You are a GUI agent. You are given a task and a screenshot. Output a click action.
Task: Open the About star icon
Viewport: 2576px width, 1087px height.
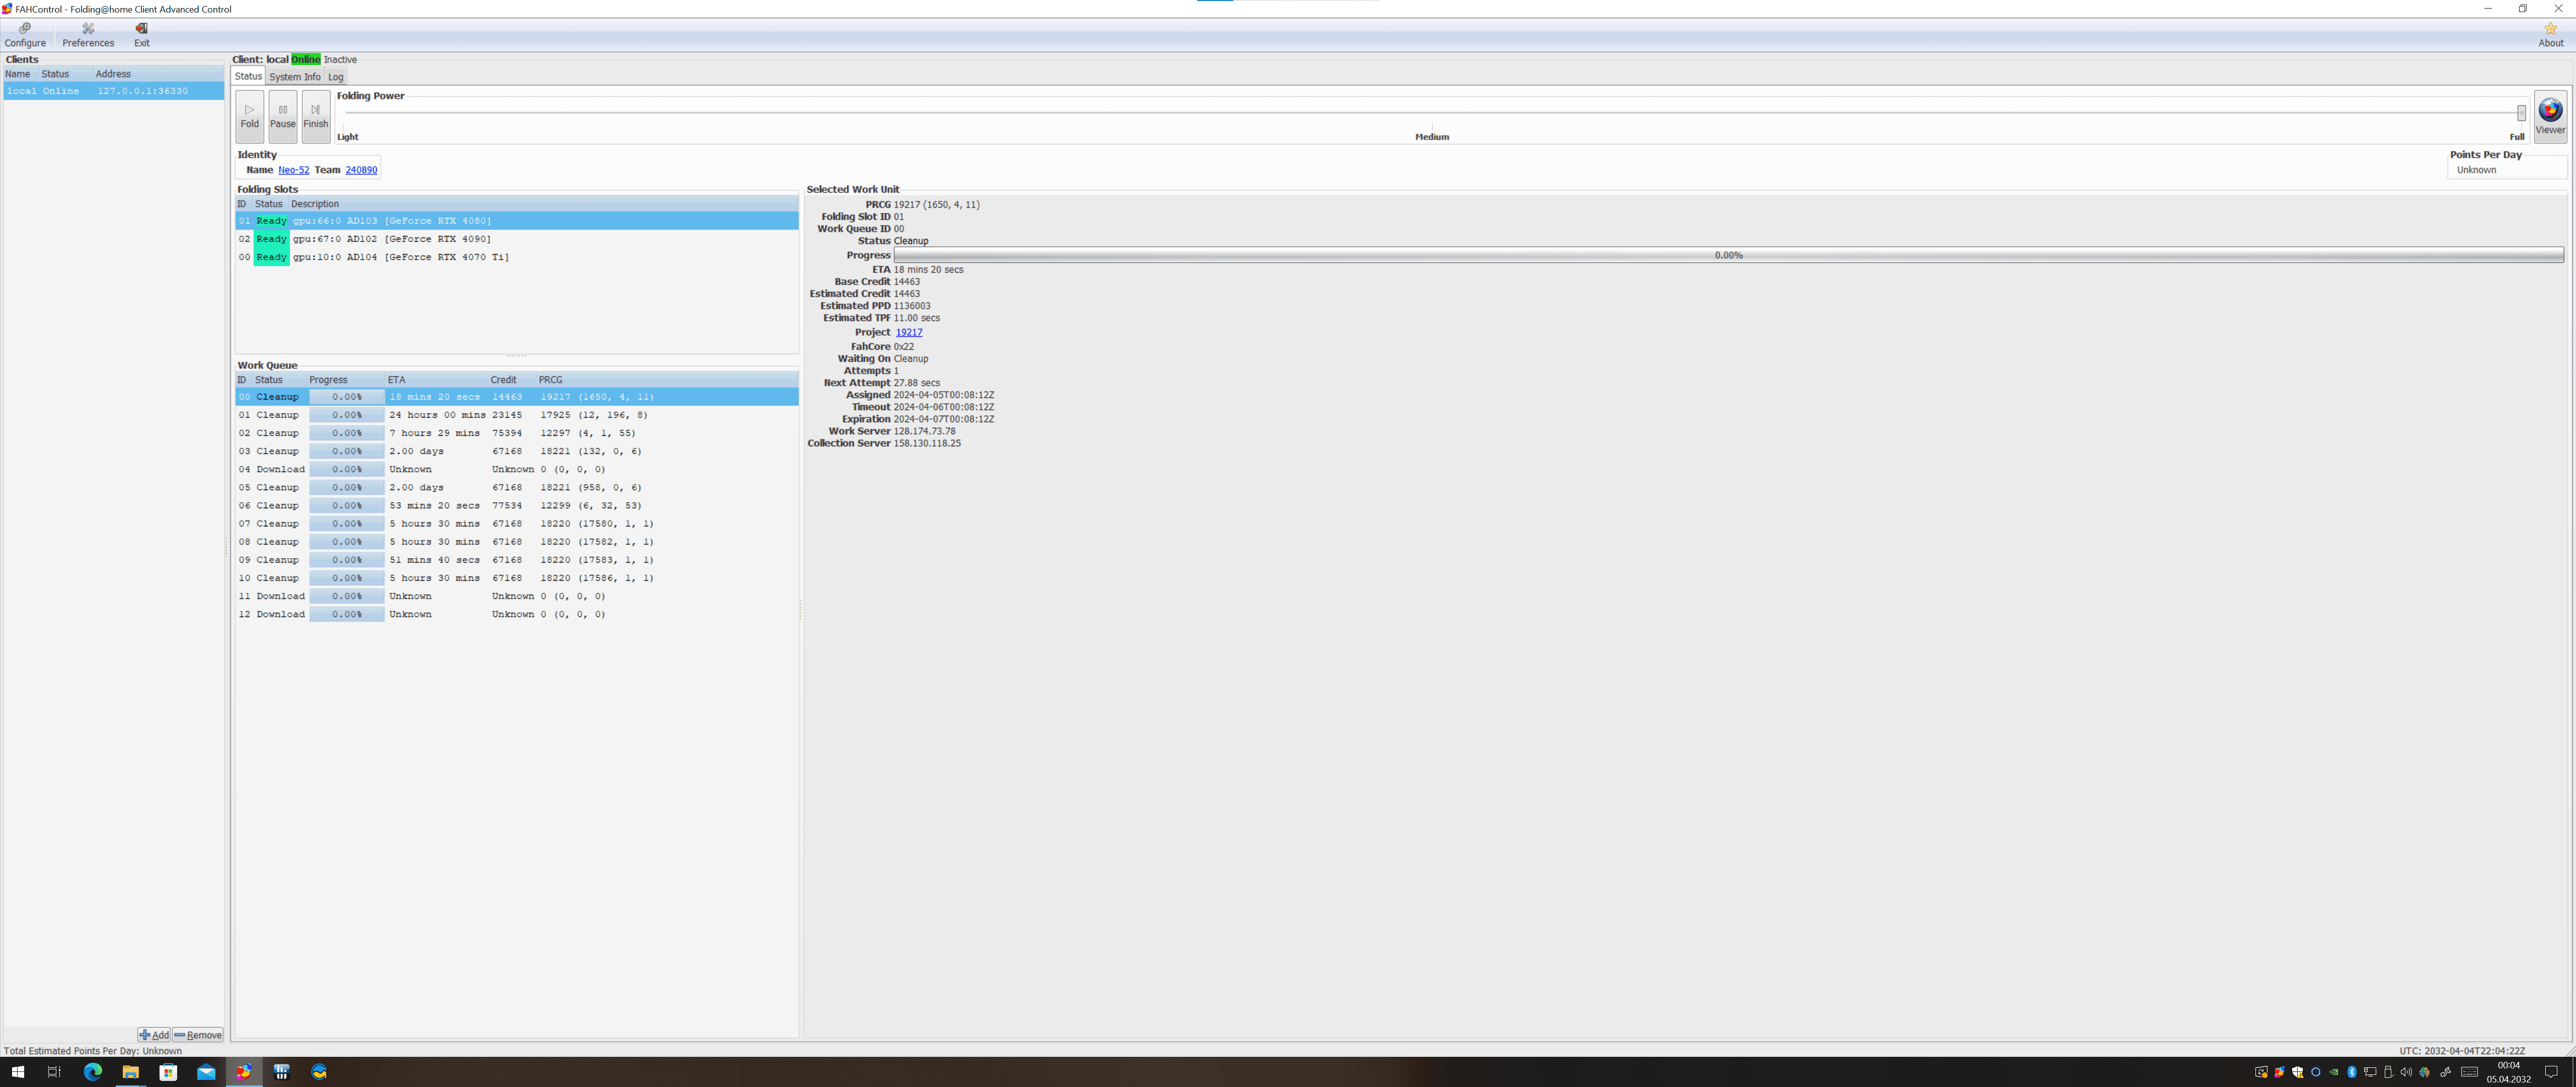tap(2550, 35)
